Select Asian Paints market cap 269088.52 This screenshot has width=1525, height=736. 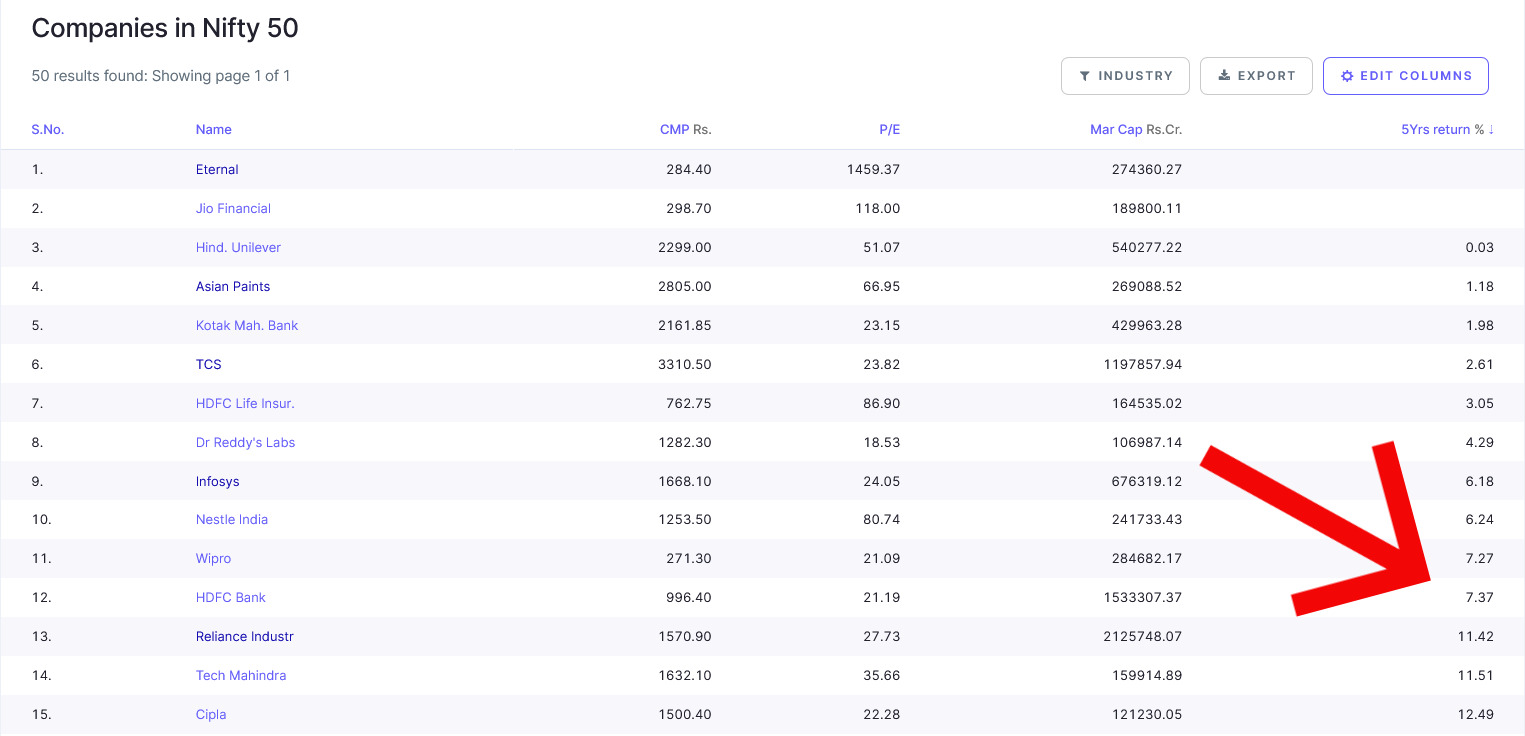[1145, 287]
